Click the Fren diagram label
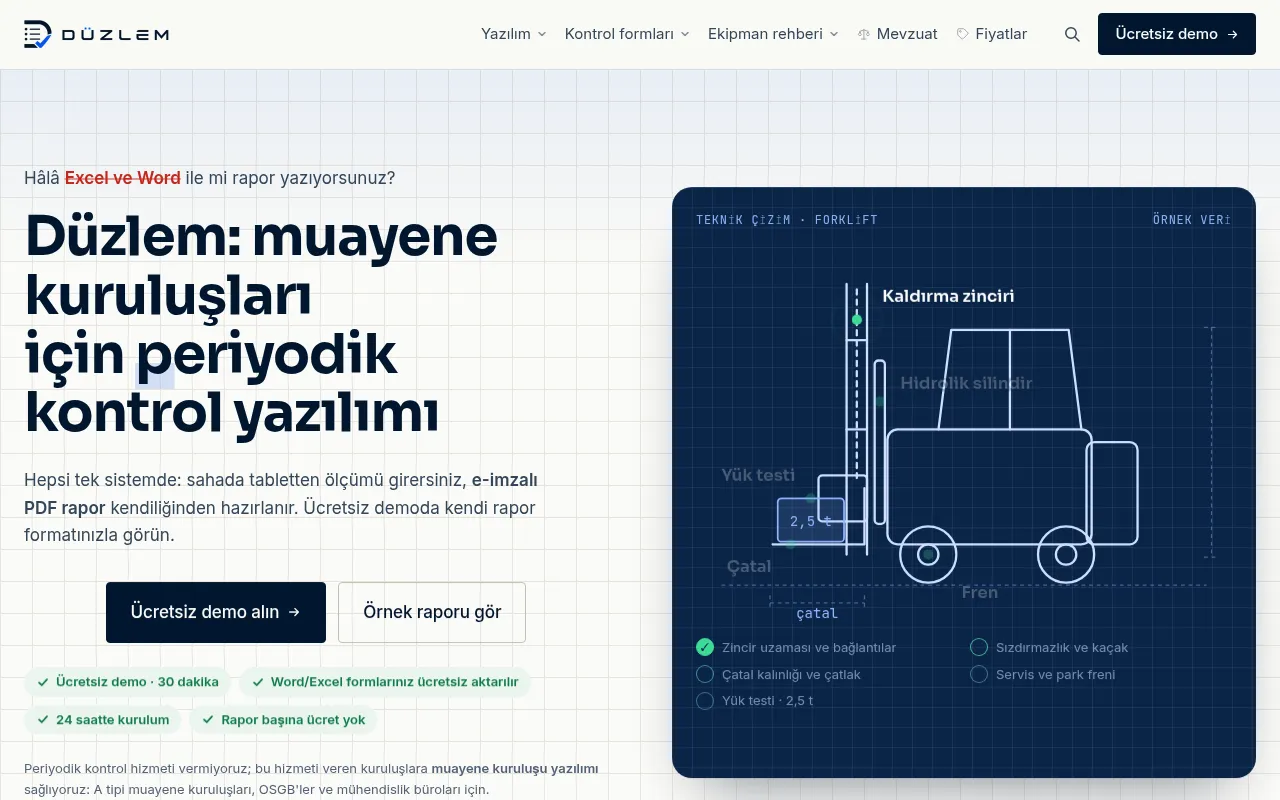 (980, 592)
